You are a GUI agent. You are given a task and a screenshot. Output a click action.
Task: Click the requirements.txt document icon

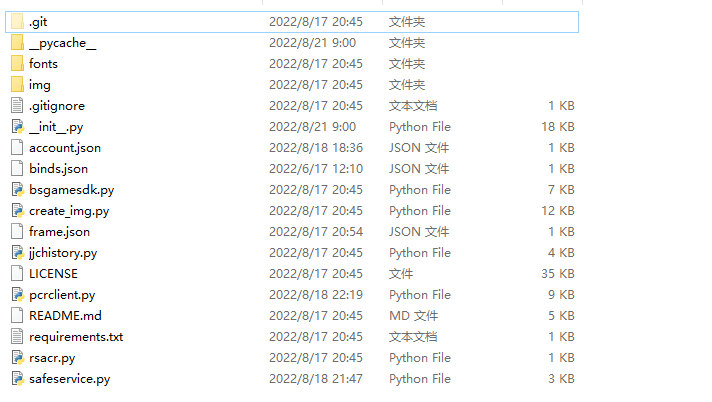tap(17, 337)
